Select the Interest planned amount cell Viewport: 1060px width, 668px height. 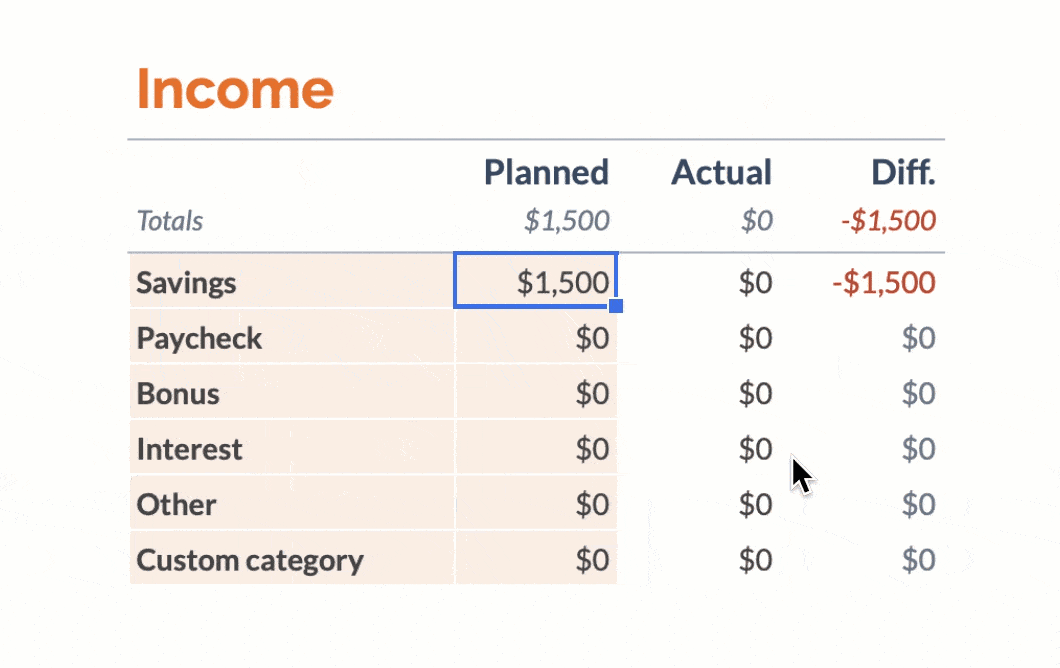tap(536, 448)
